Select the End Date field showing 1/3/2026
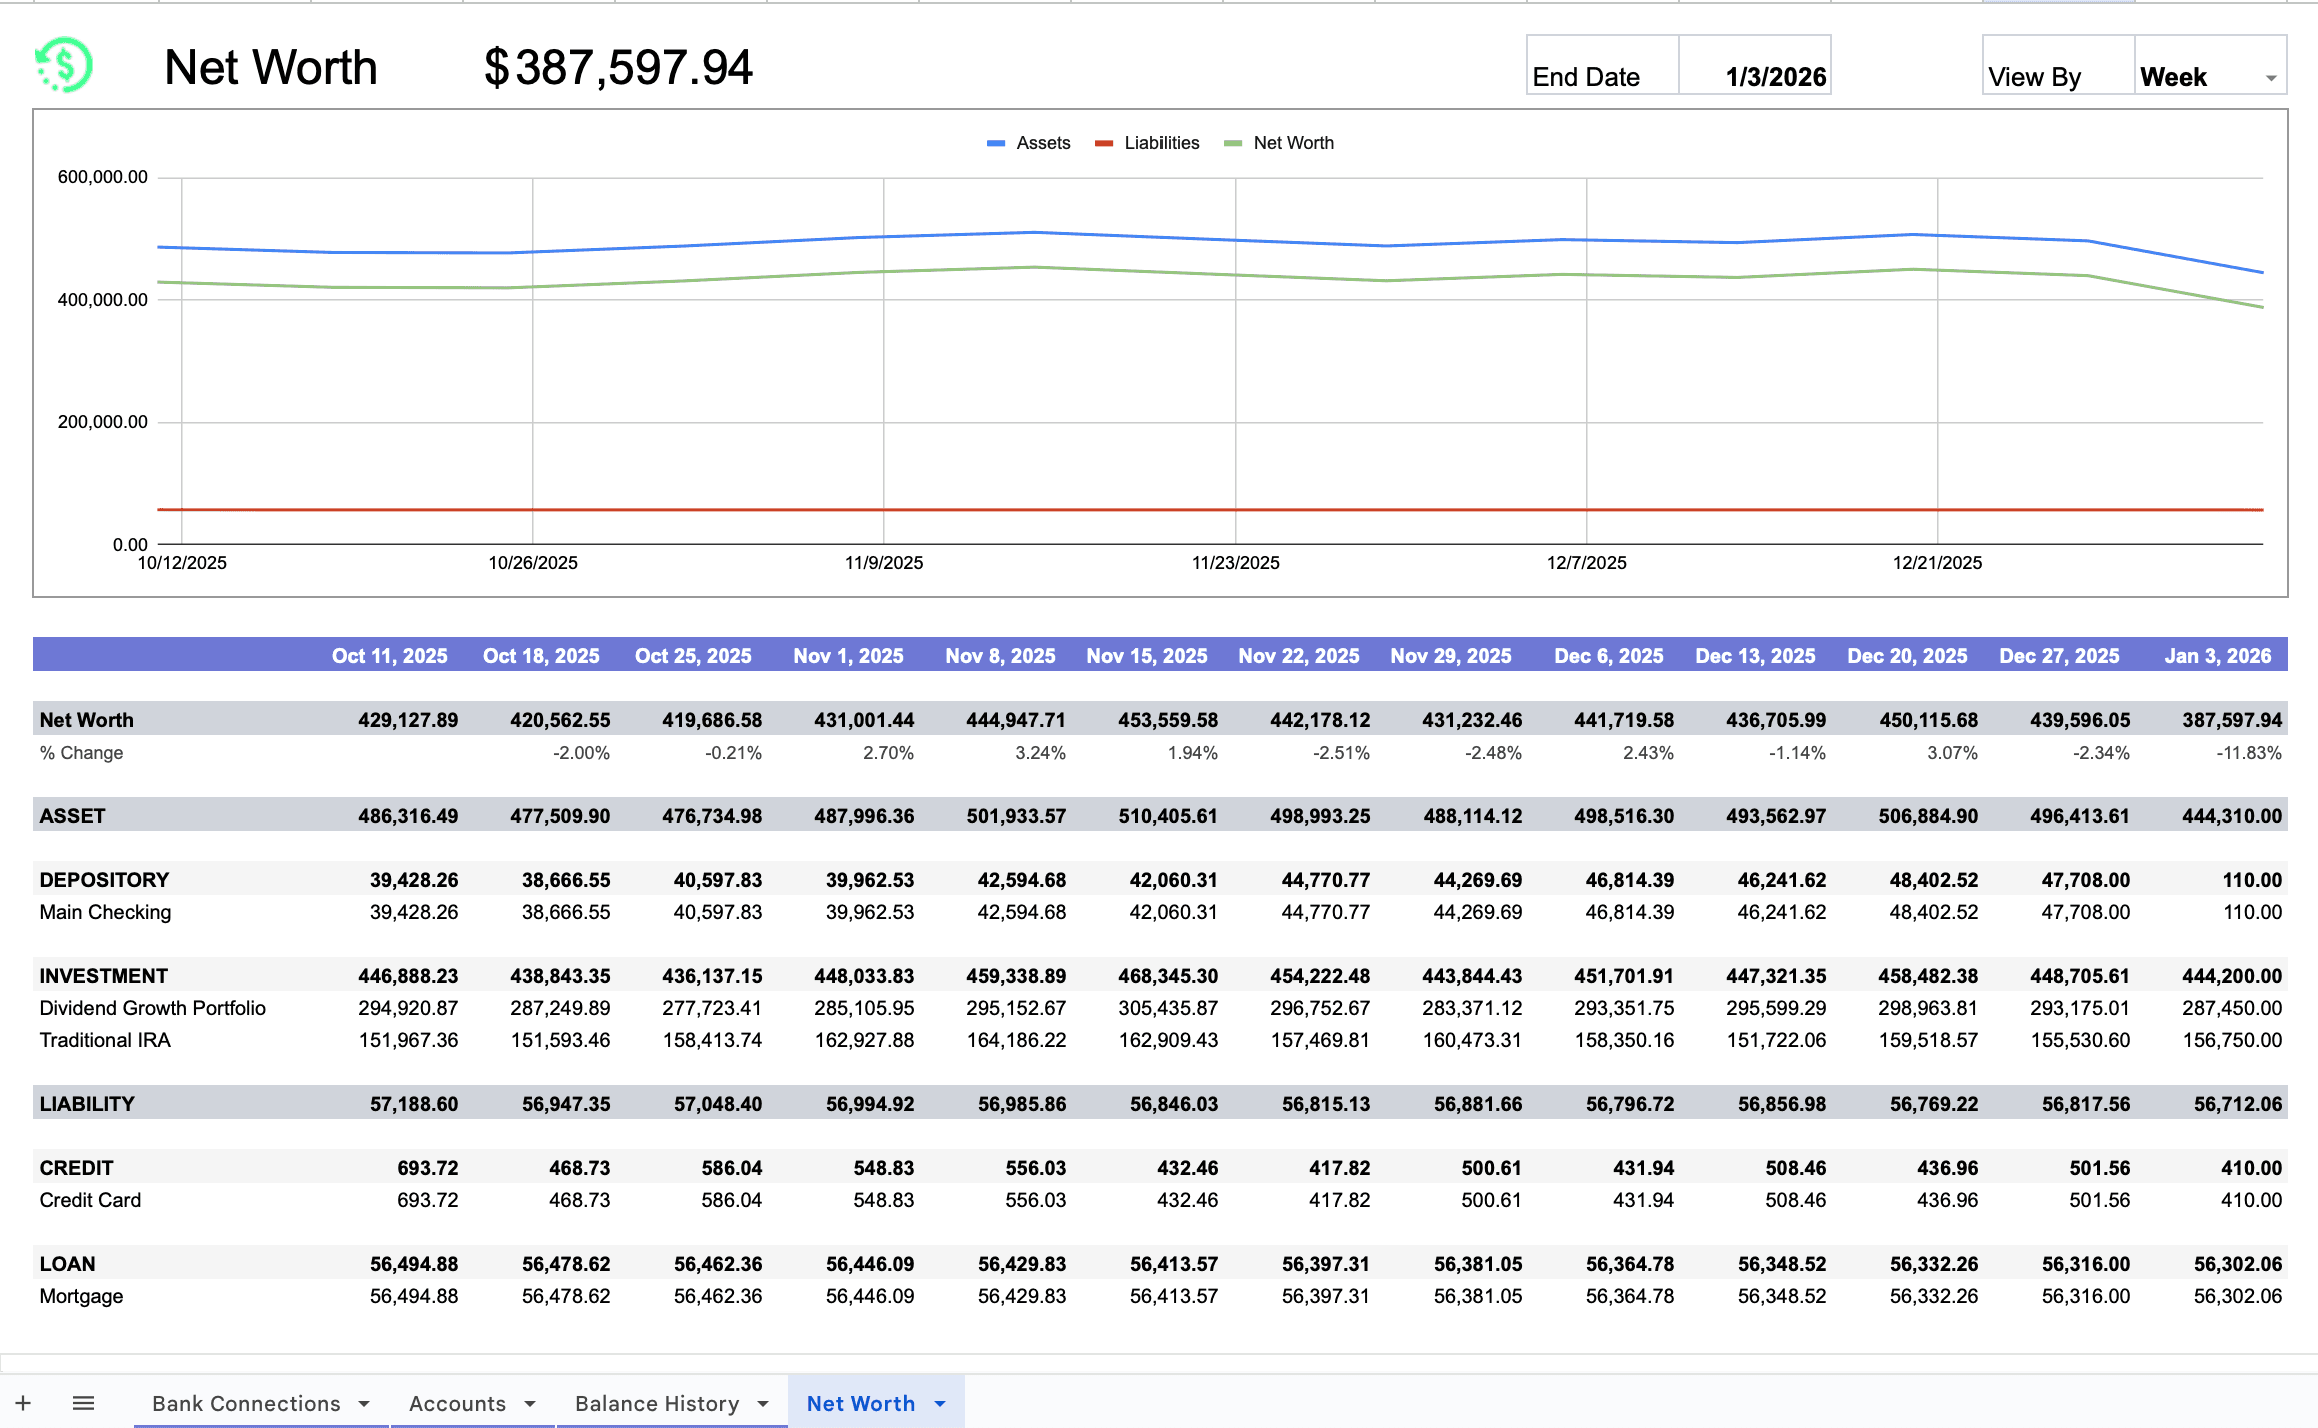Image resolution: width=2318 pixels, height=1428 pixels. click(x=1775, y=76)
